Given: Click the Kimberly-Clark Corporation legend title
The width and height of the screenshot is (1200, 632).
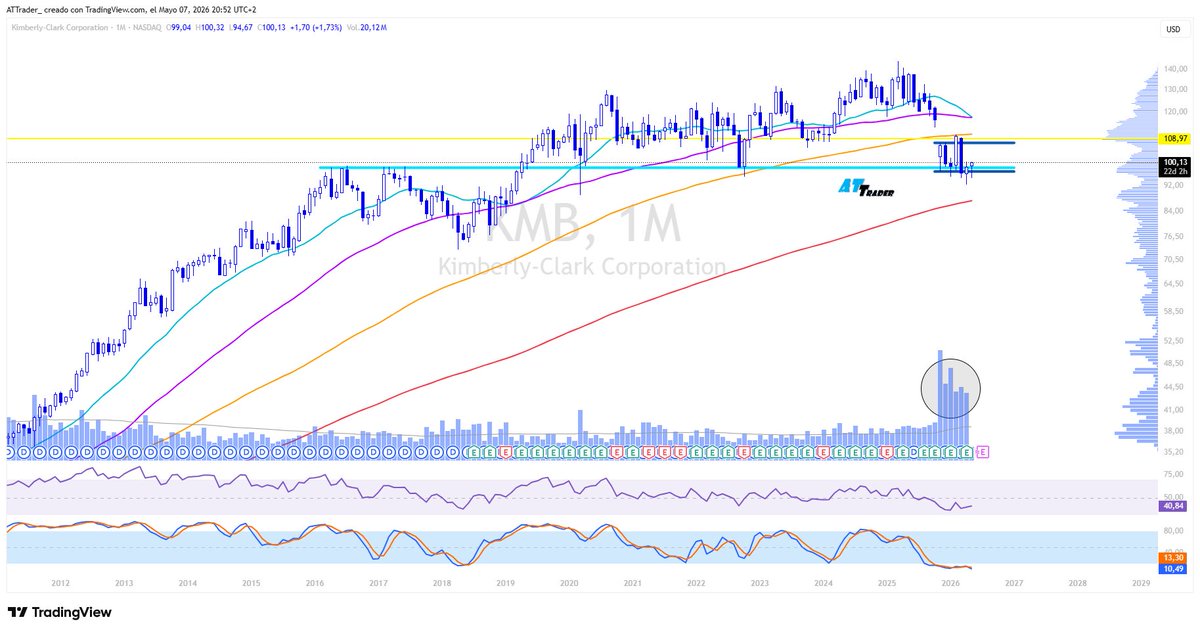Looking at the screenshot, I should pos(60,29).
